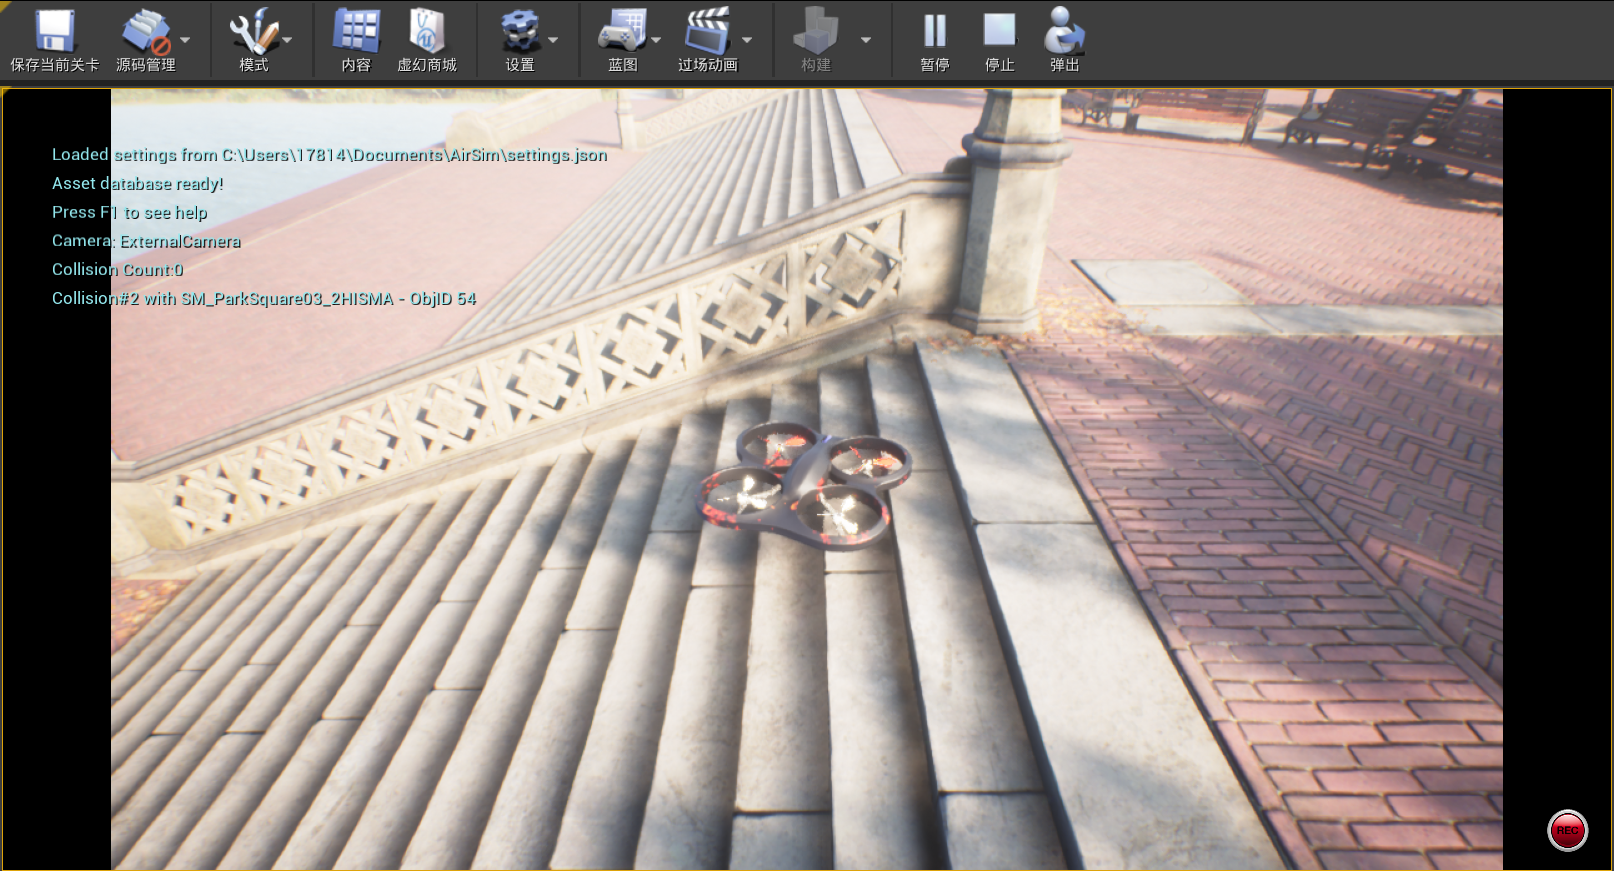Expand the Source Control dropdown arrow
1614x871 pixels.
coord(186,40)
